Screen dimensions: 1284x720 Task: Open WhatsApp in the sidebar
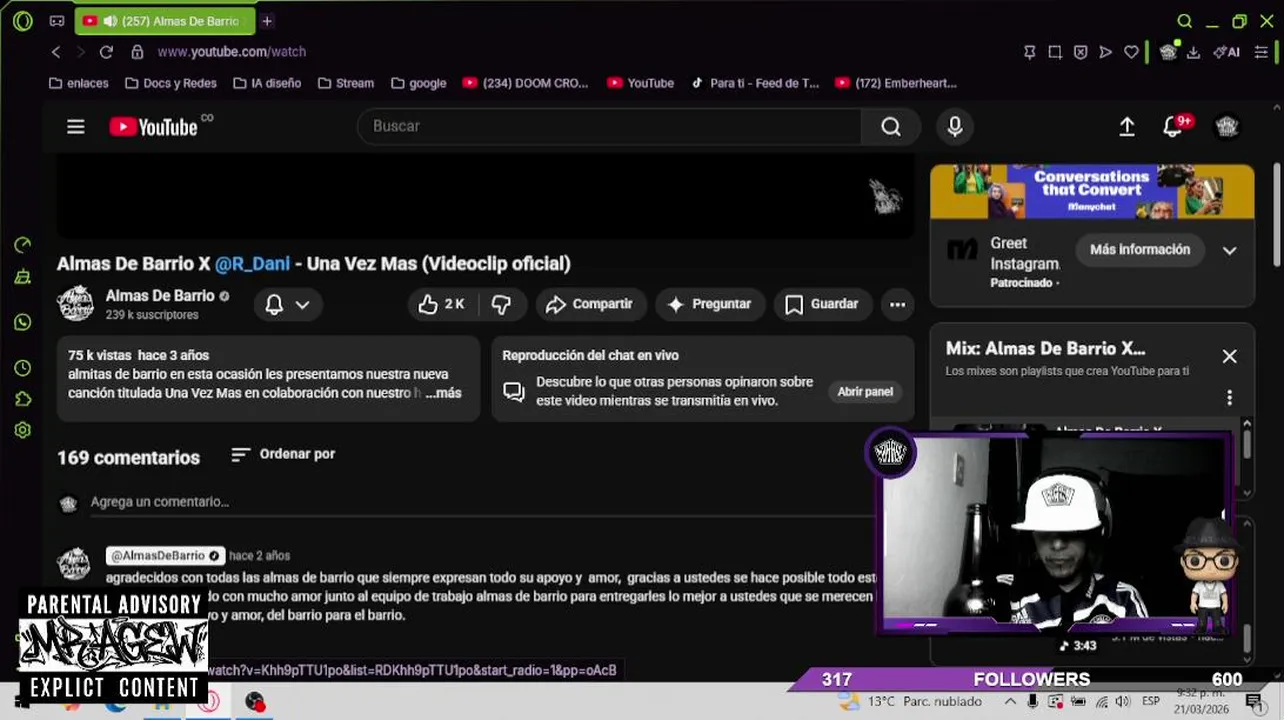click(23, 322)
